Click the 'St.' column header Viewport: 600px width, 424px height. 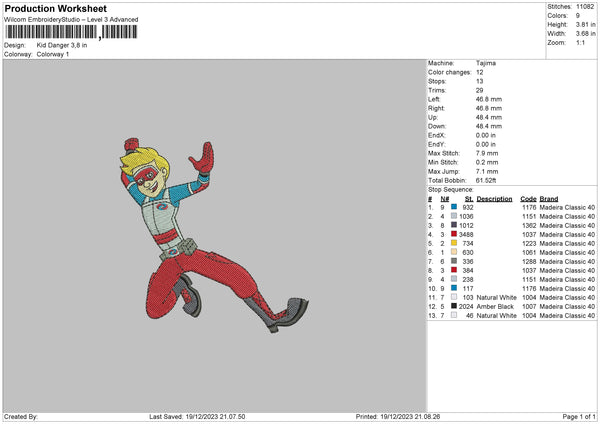pyautogui.click(x=469, y=199)
